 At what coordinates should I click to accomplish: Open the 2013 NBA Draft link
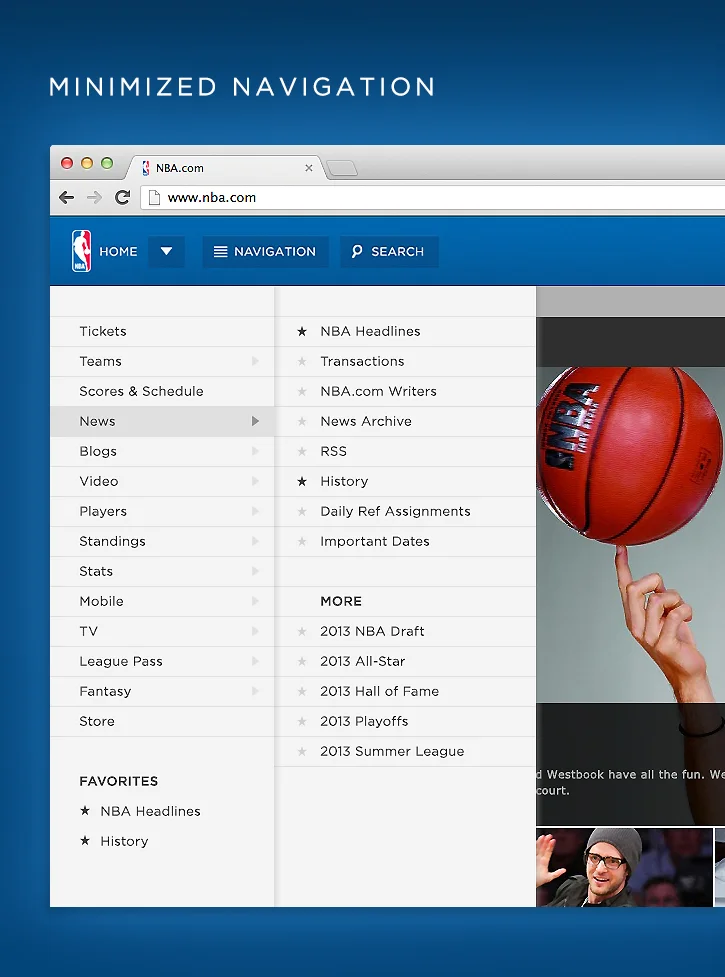pos(372,631)
